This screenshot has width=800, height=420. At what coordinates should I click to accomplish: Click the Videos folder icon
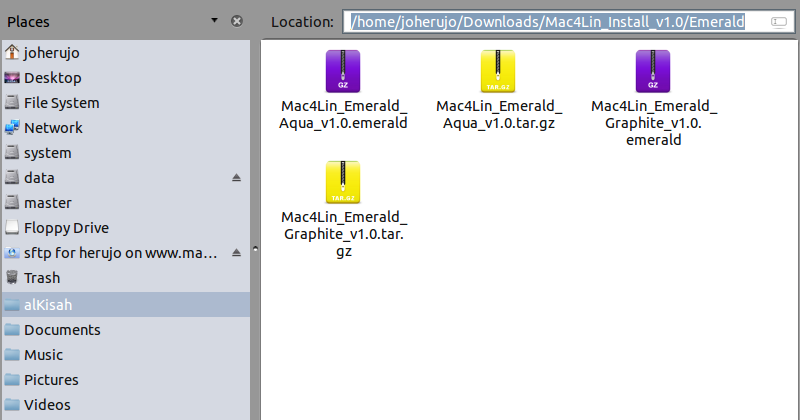(12, 405)
